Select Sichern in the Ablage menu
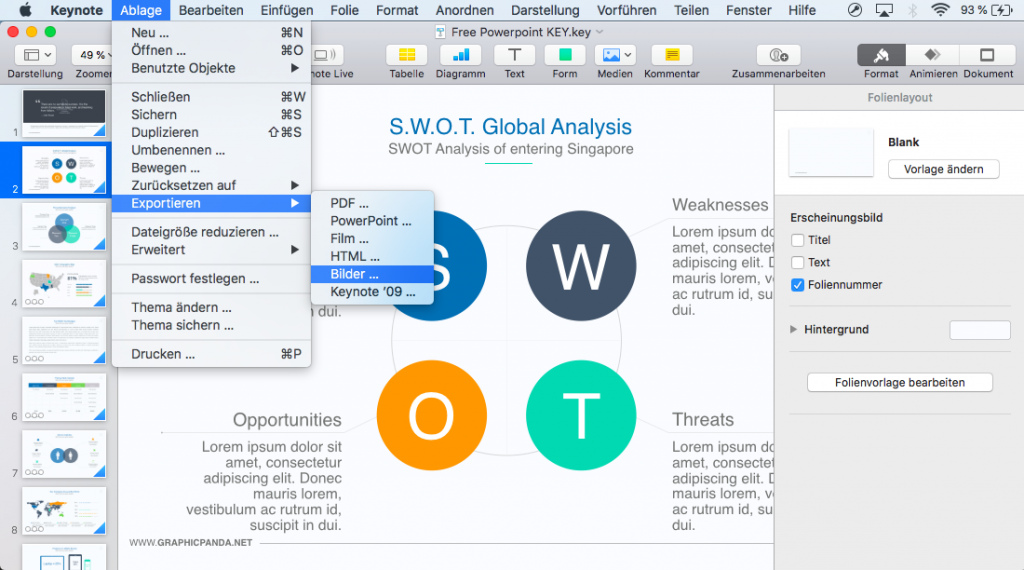1024x570 pixels. point(212,114)
